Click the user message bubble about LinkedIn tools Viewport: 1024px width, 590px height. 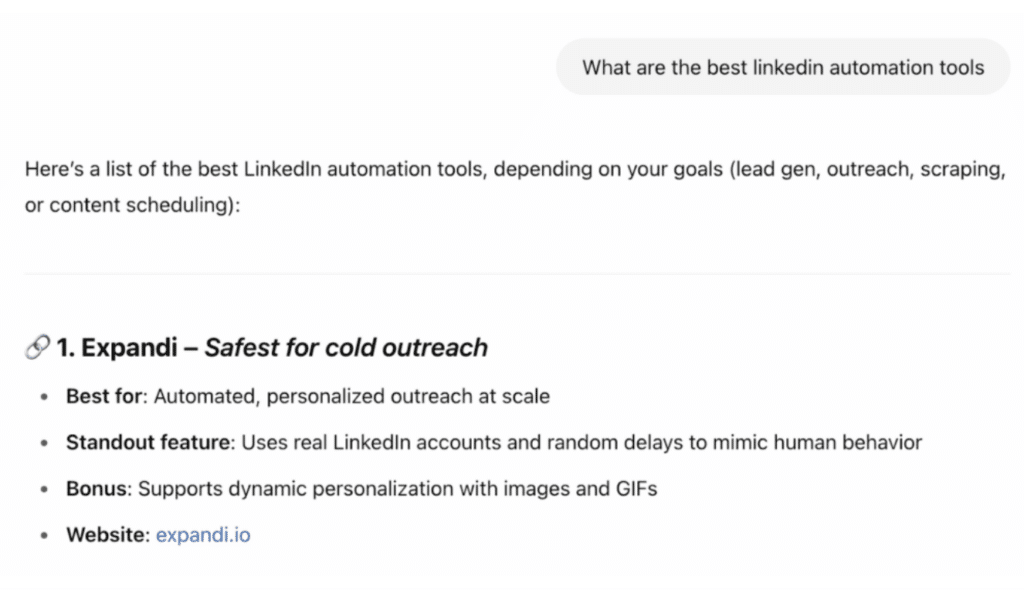point(783,68)
